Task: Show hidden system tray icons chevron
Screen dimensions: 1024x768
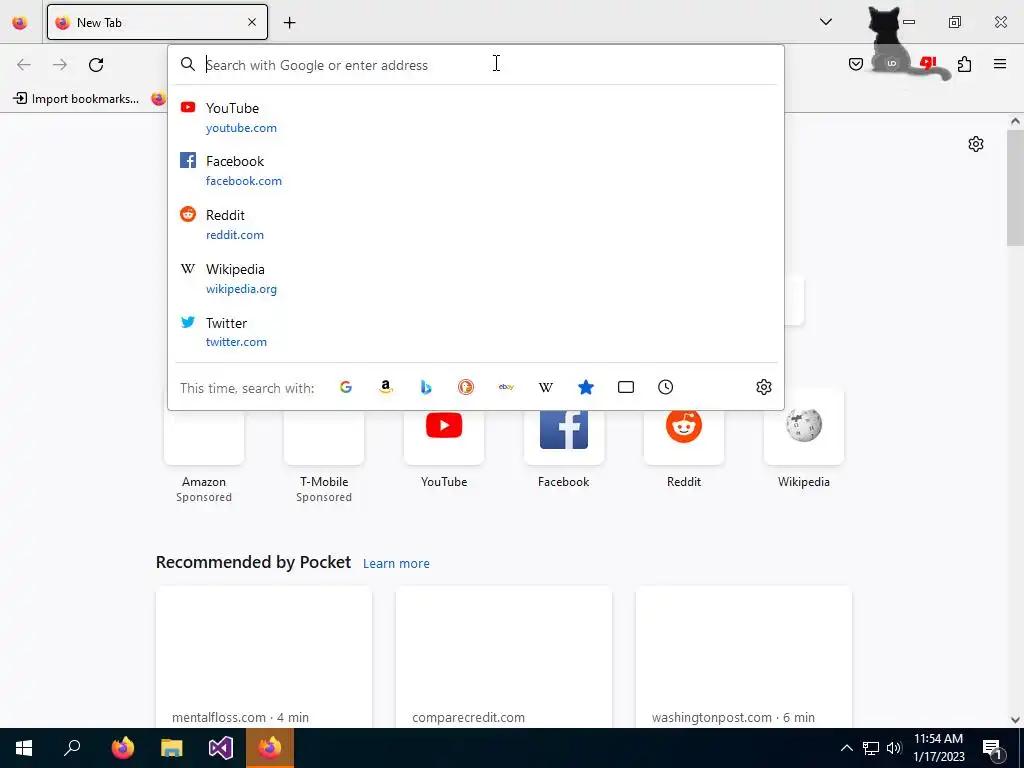Action: pos(846,748)
